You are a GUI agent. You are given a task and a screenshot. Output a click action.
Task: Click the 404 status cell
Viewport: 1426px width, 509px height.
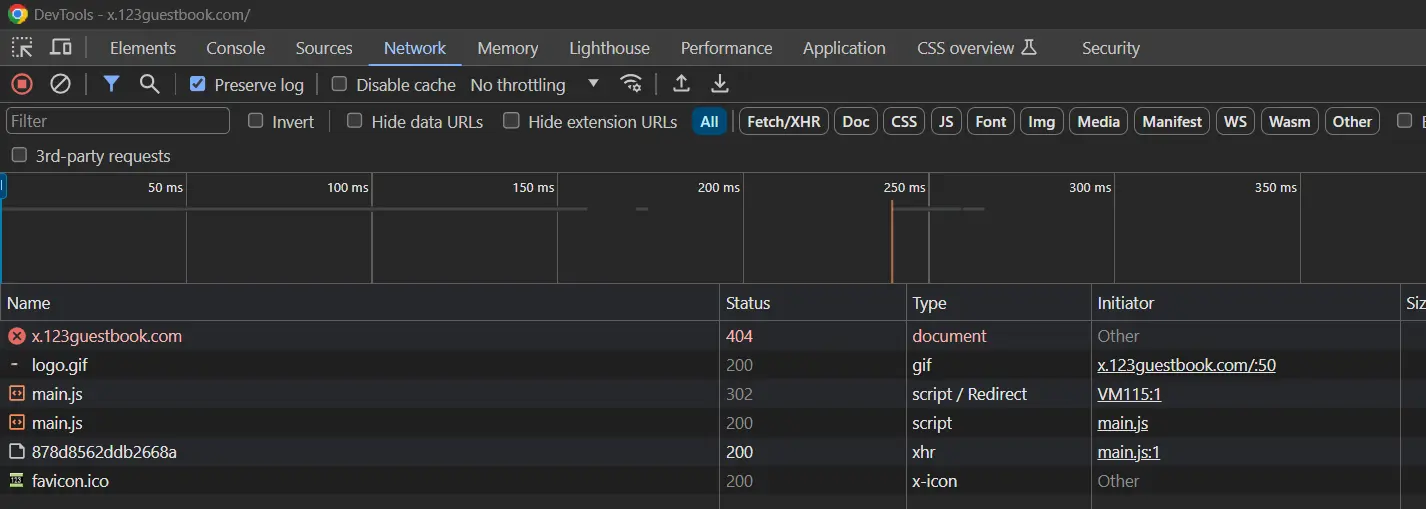pos(813,336)
